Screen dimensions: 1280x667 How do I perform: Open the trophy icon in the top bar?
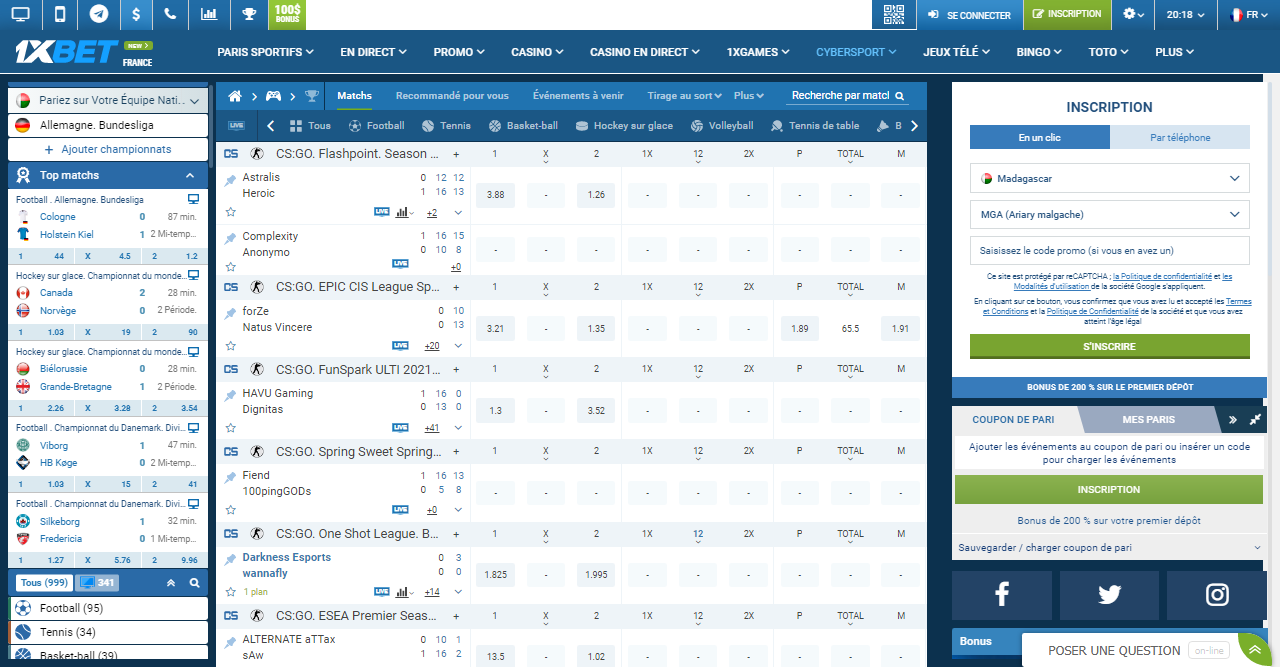248,14
